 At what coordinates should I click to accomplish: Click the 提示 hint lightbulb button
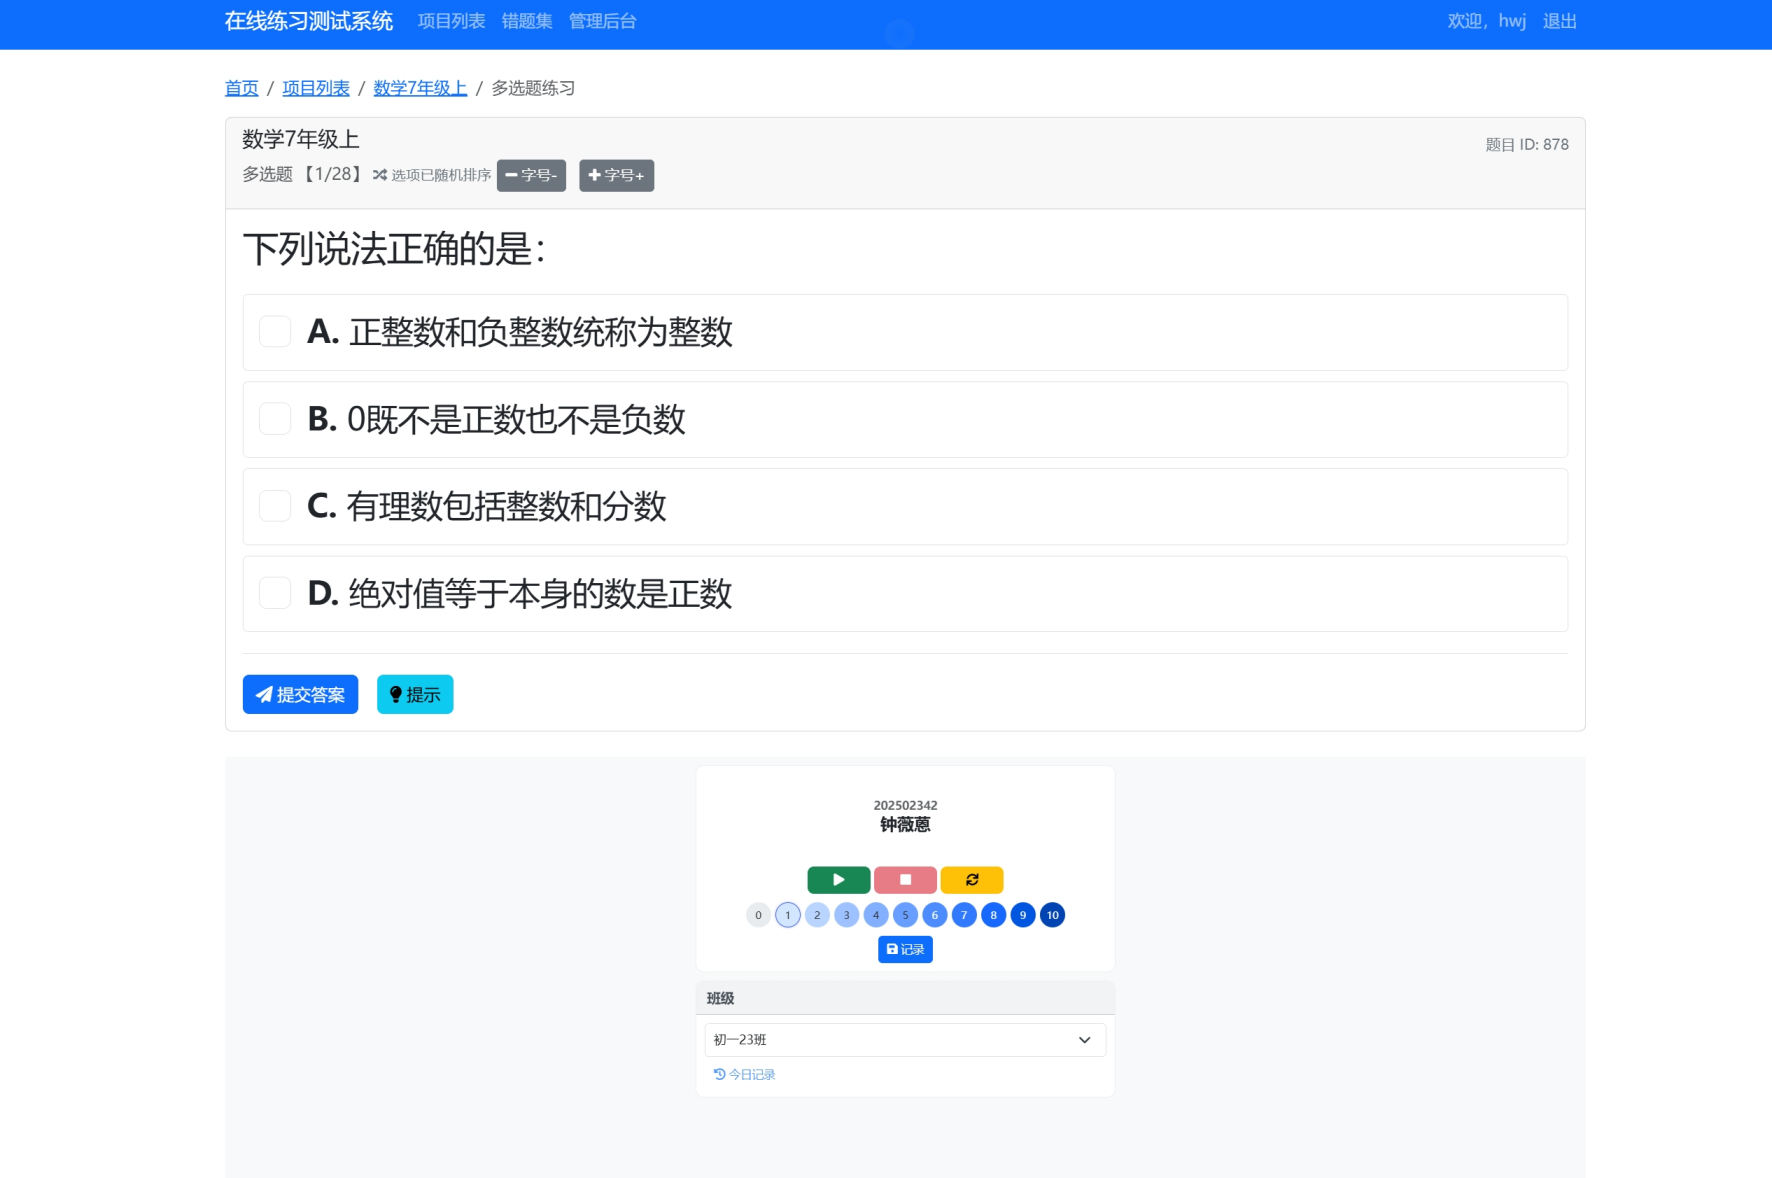[415, 695]
